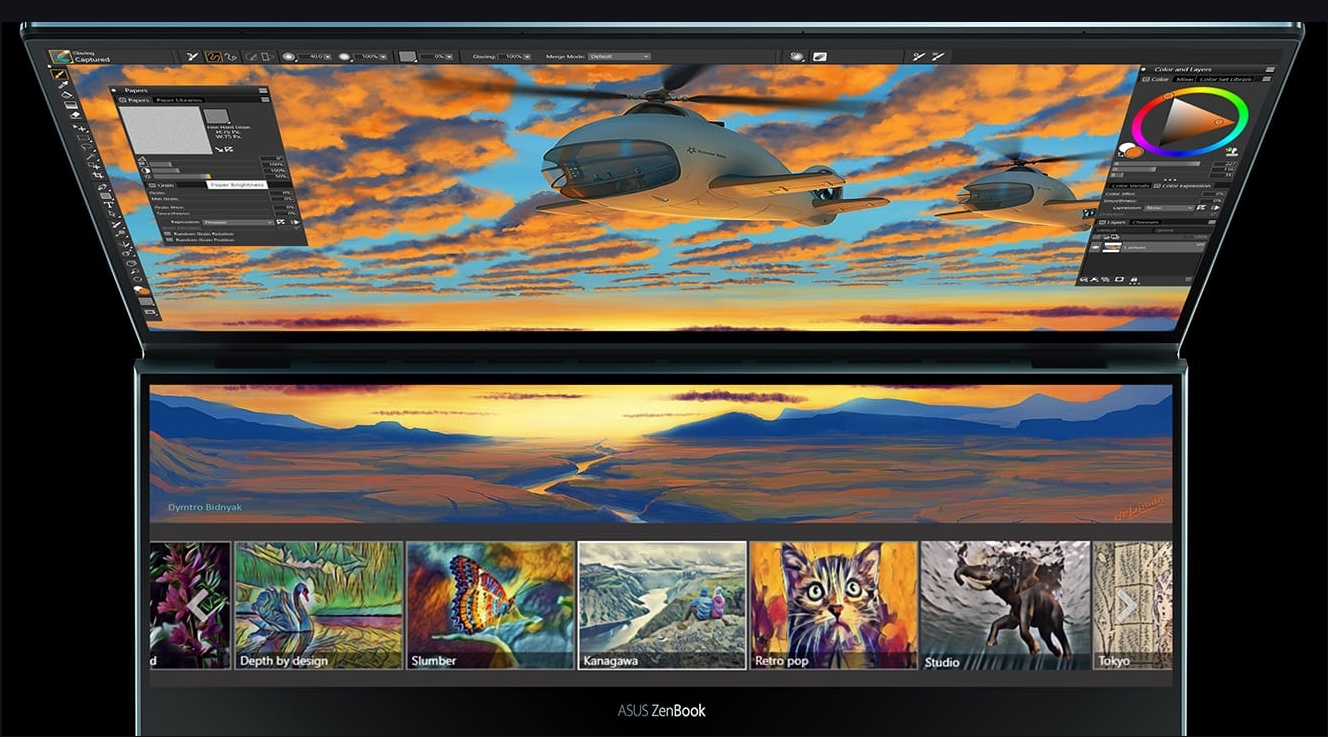Enable Random Grain Position checkbox
The height and width of the screenshot is (737, 1328).
coord(167,240)
